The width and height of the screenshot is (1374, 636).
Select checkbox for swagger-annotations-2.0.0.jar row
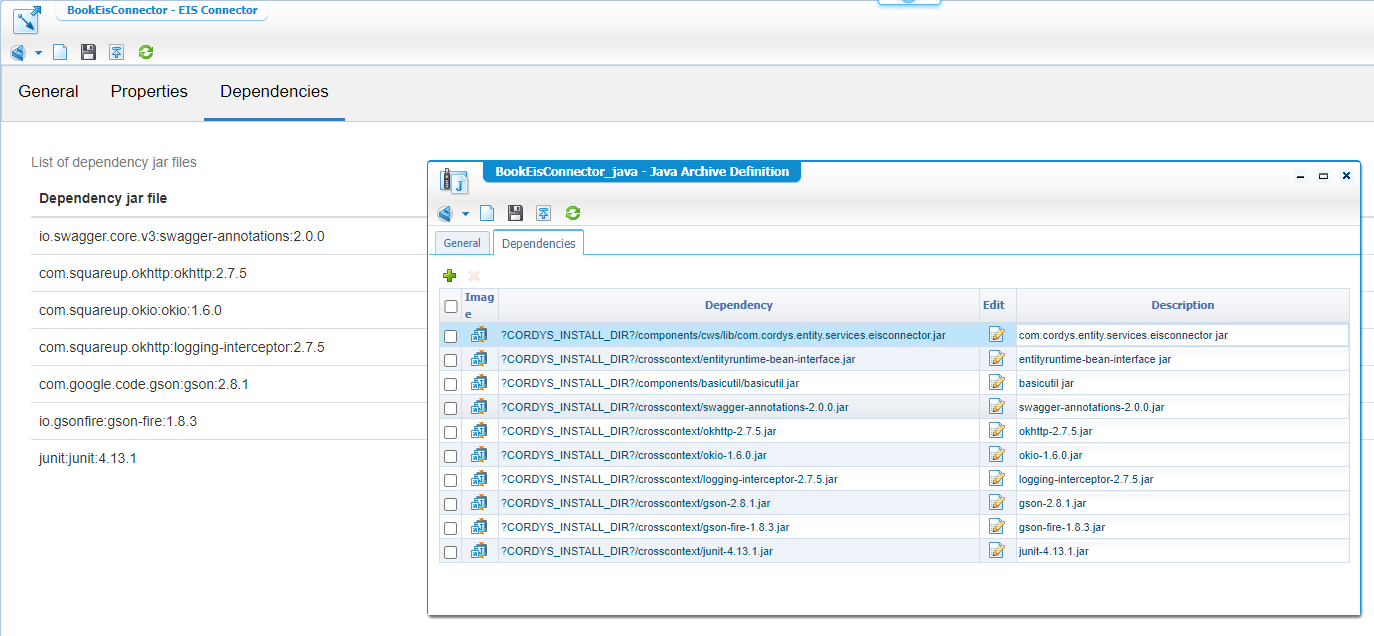(451, 408)
